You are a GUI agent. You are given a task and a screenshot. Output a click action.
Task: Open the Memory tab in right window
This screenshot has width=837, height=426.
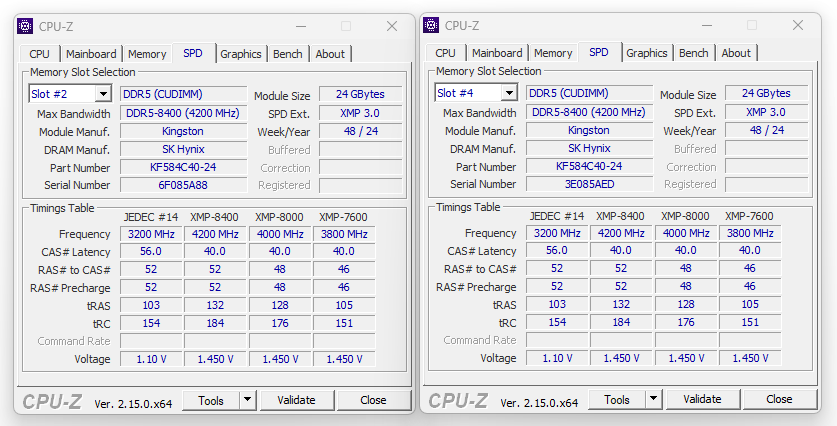(554, 53)
